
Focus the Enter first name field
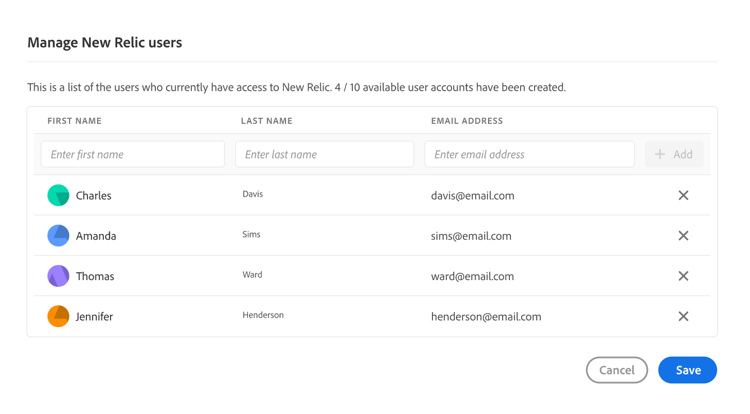[x=133, y=154]
